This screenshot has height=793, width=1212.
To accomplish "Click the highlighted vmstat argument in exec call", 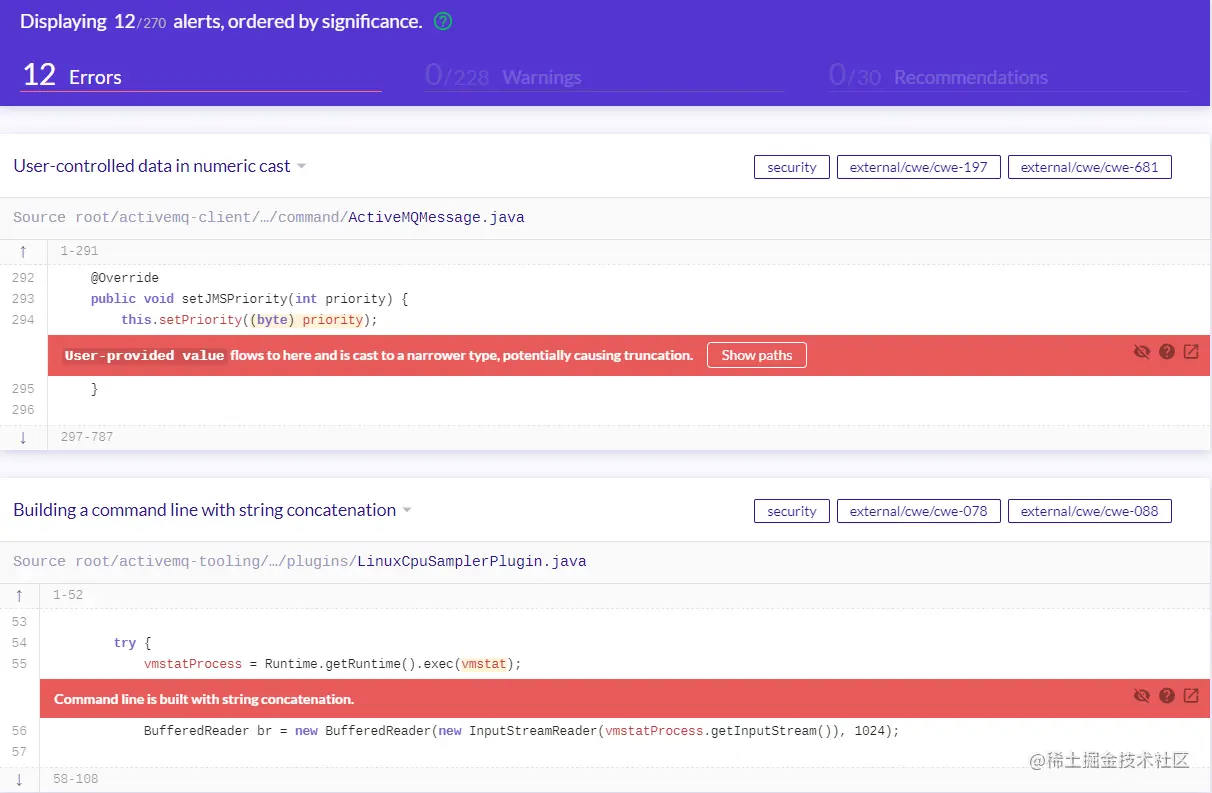I will (x=484, y=664).
